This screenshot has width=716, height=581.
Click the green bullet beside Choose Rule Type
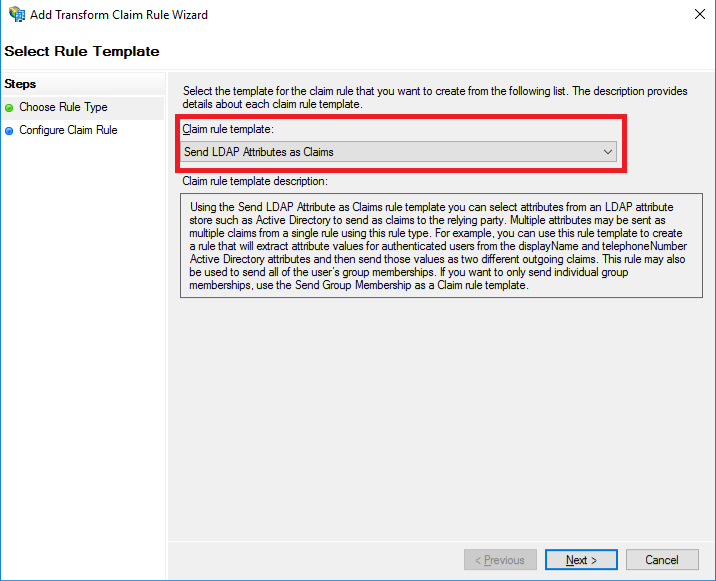[10, 108]
